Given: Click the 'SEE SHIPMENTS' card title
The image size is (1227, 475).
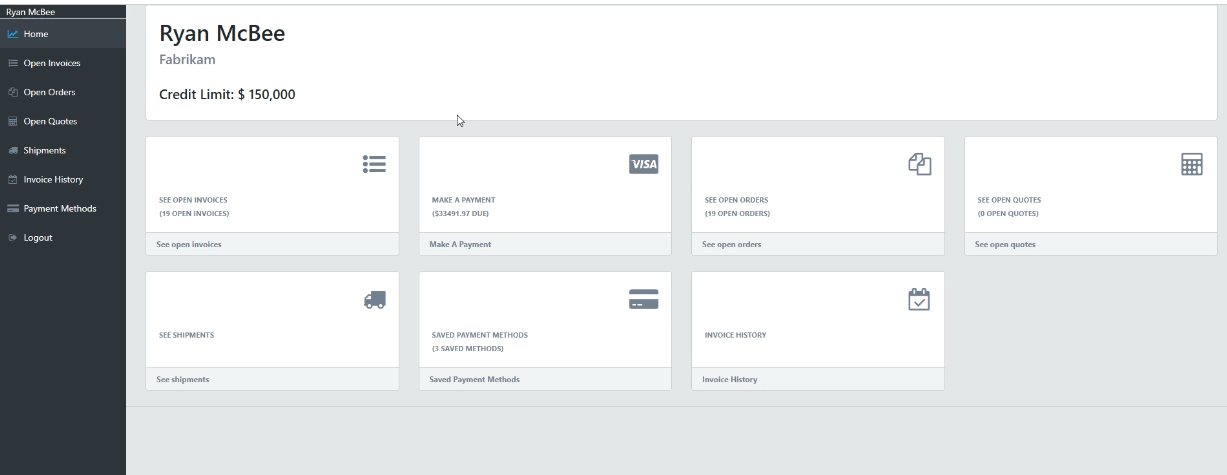Looking at the screenshot, I should click(186, 335).
